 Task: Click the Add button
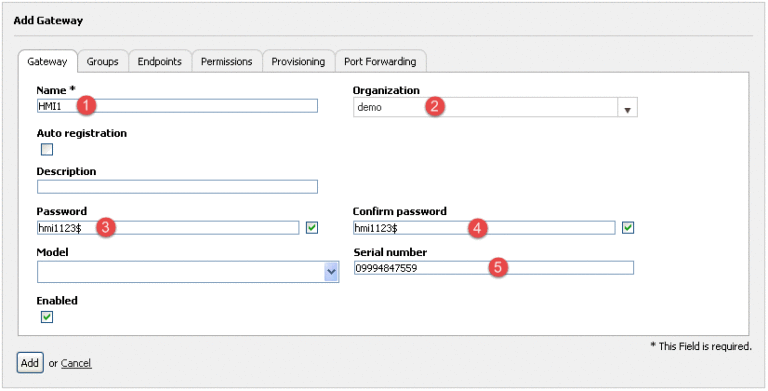pyautogui.click(x=30, y=363)
